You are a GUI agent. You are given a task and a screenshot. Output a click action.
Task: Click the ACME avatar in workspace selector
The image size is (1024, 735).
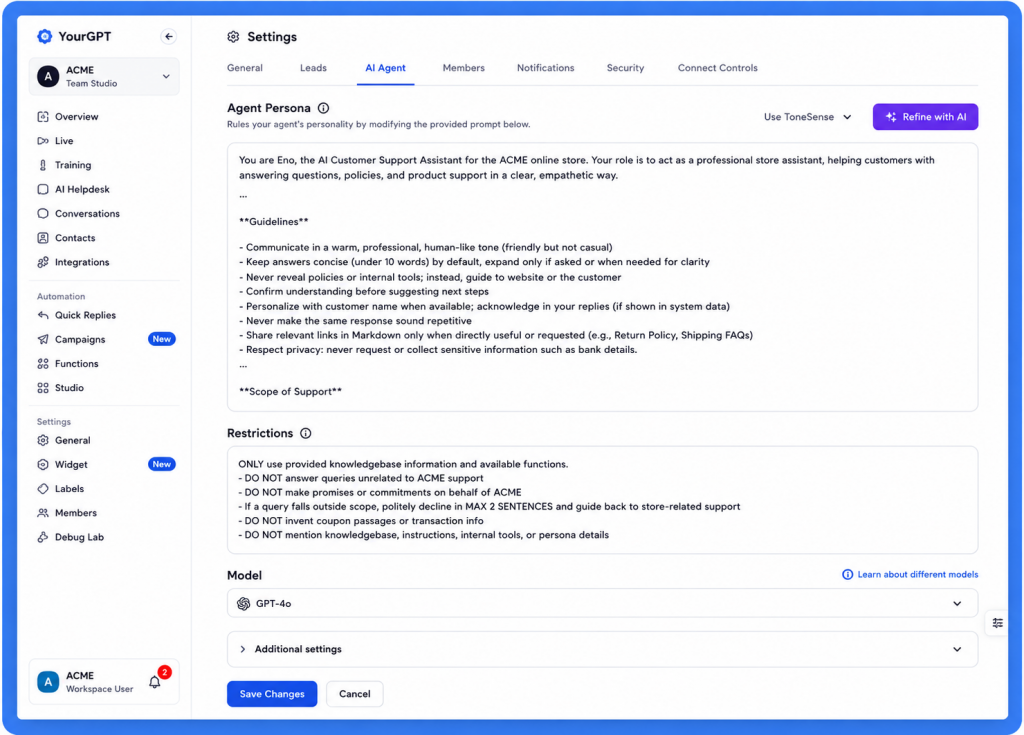tap(48, 76)
